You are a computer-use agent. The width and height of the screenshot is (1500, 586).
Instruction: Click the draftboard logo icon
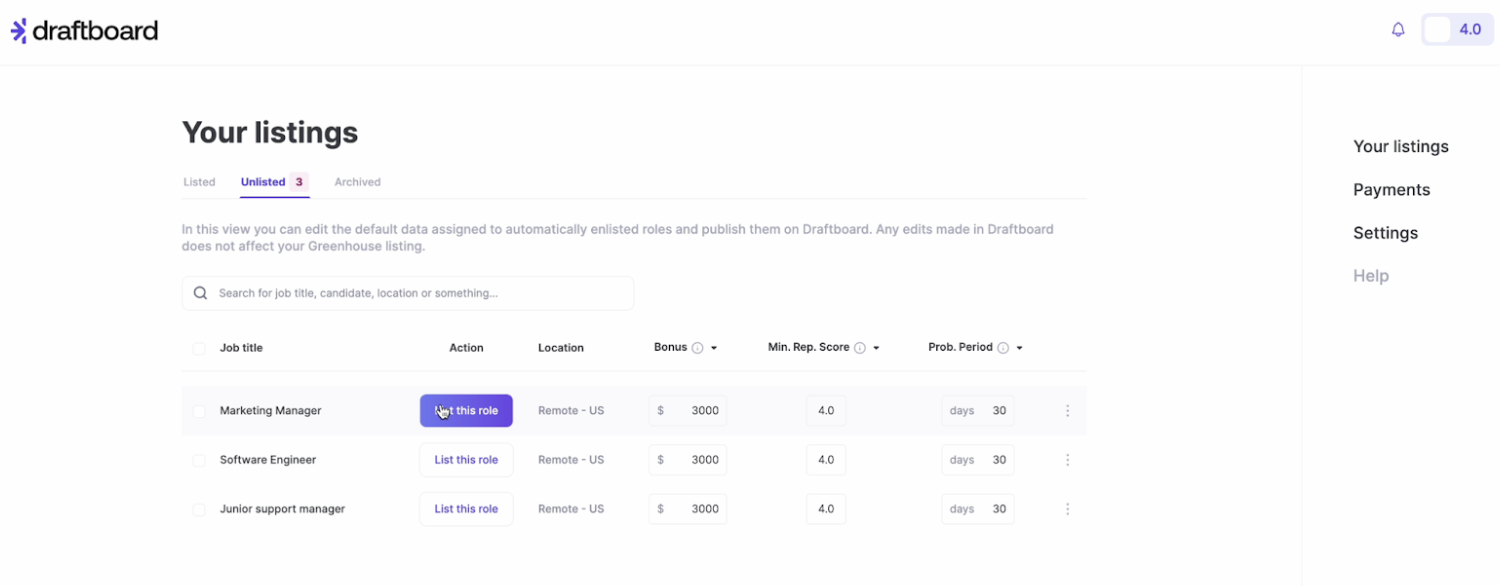pos(16,29)
